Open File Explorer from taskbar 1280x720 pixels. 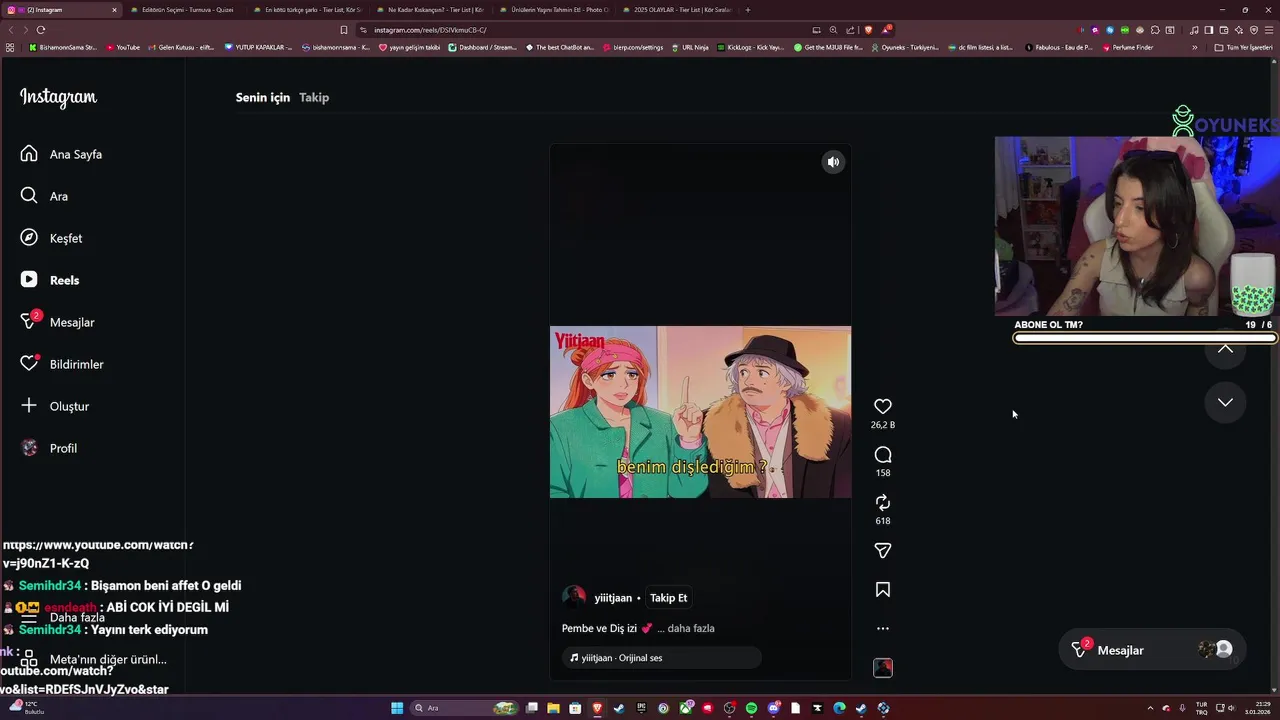click(553, 708)
